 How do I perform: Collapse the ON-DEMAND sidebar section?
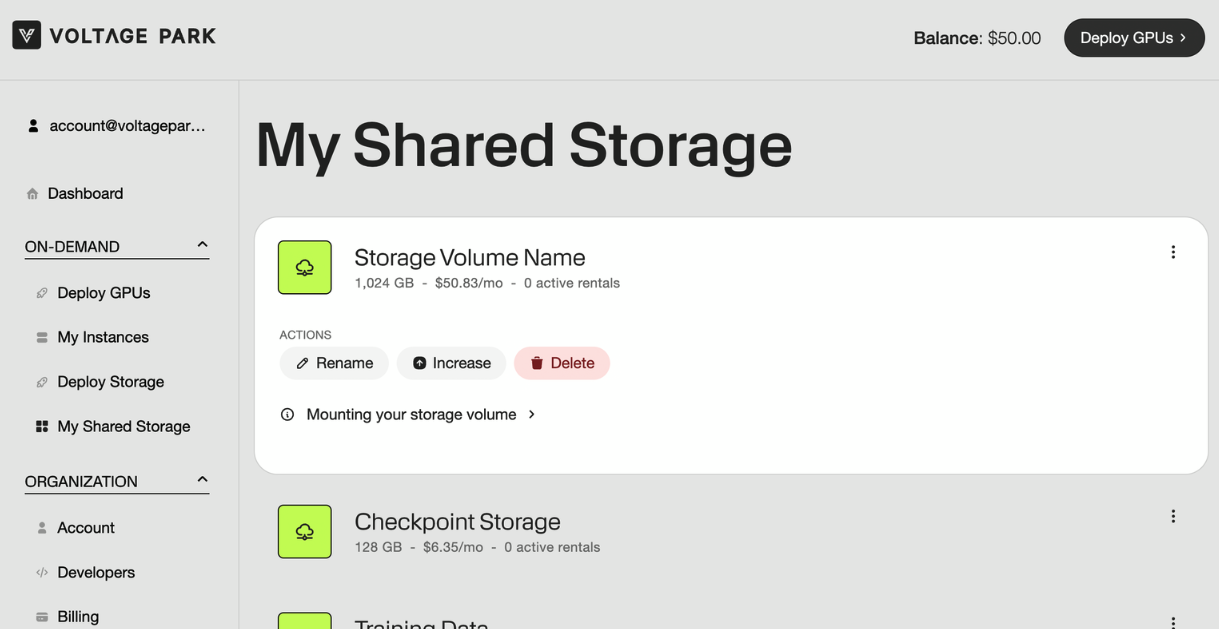(202, 245)
